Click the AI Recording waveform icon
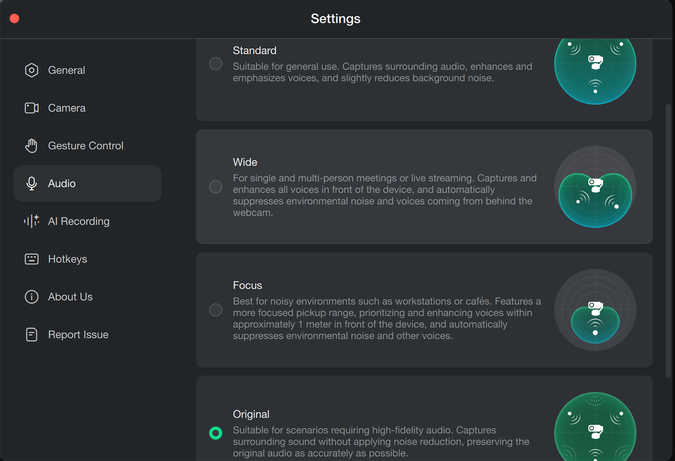675x461 pixels. click(31, 221)
